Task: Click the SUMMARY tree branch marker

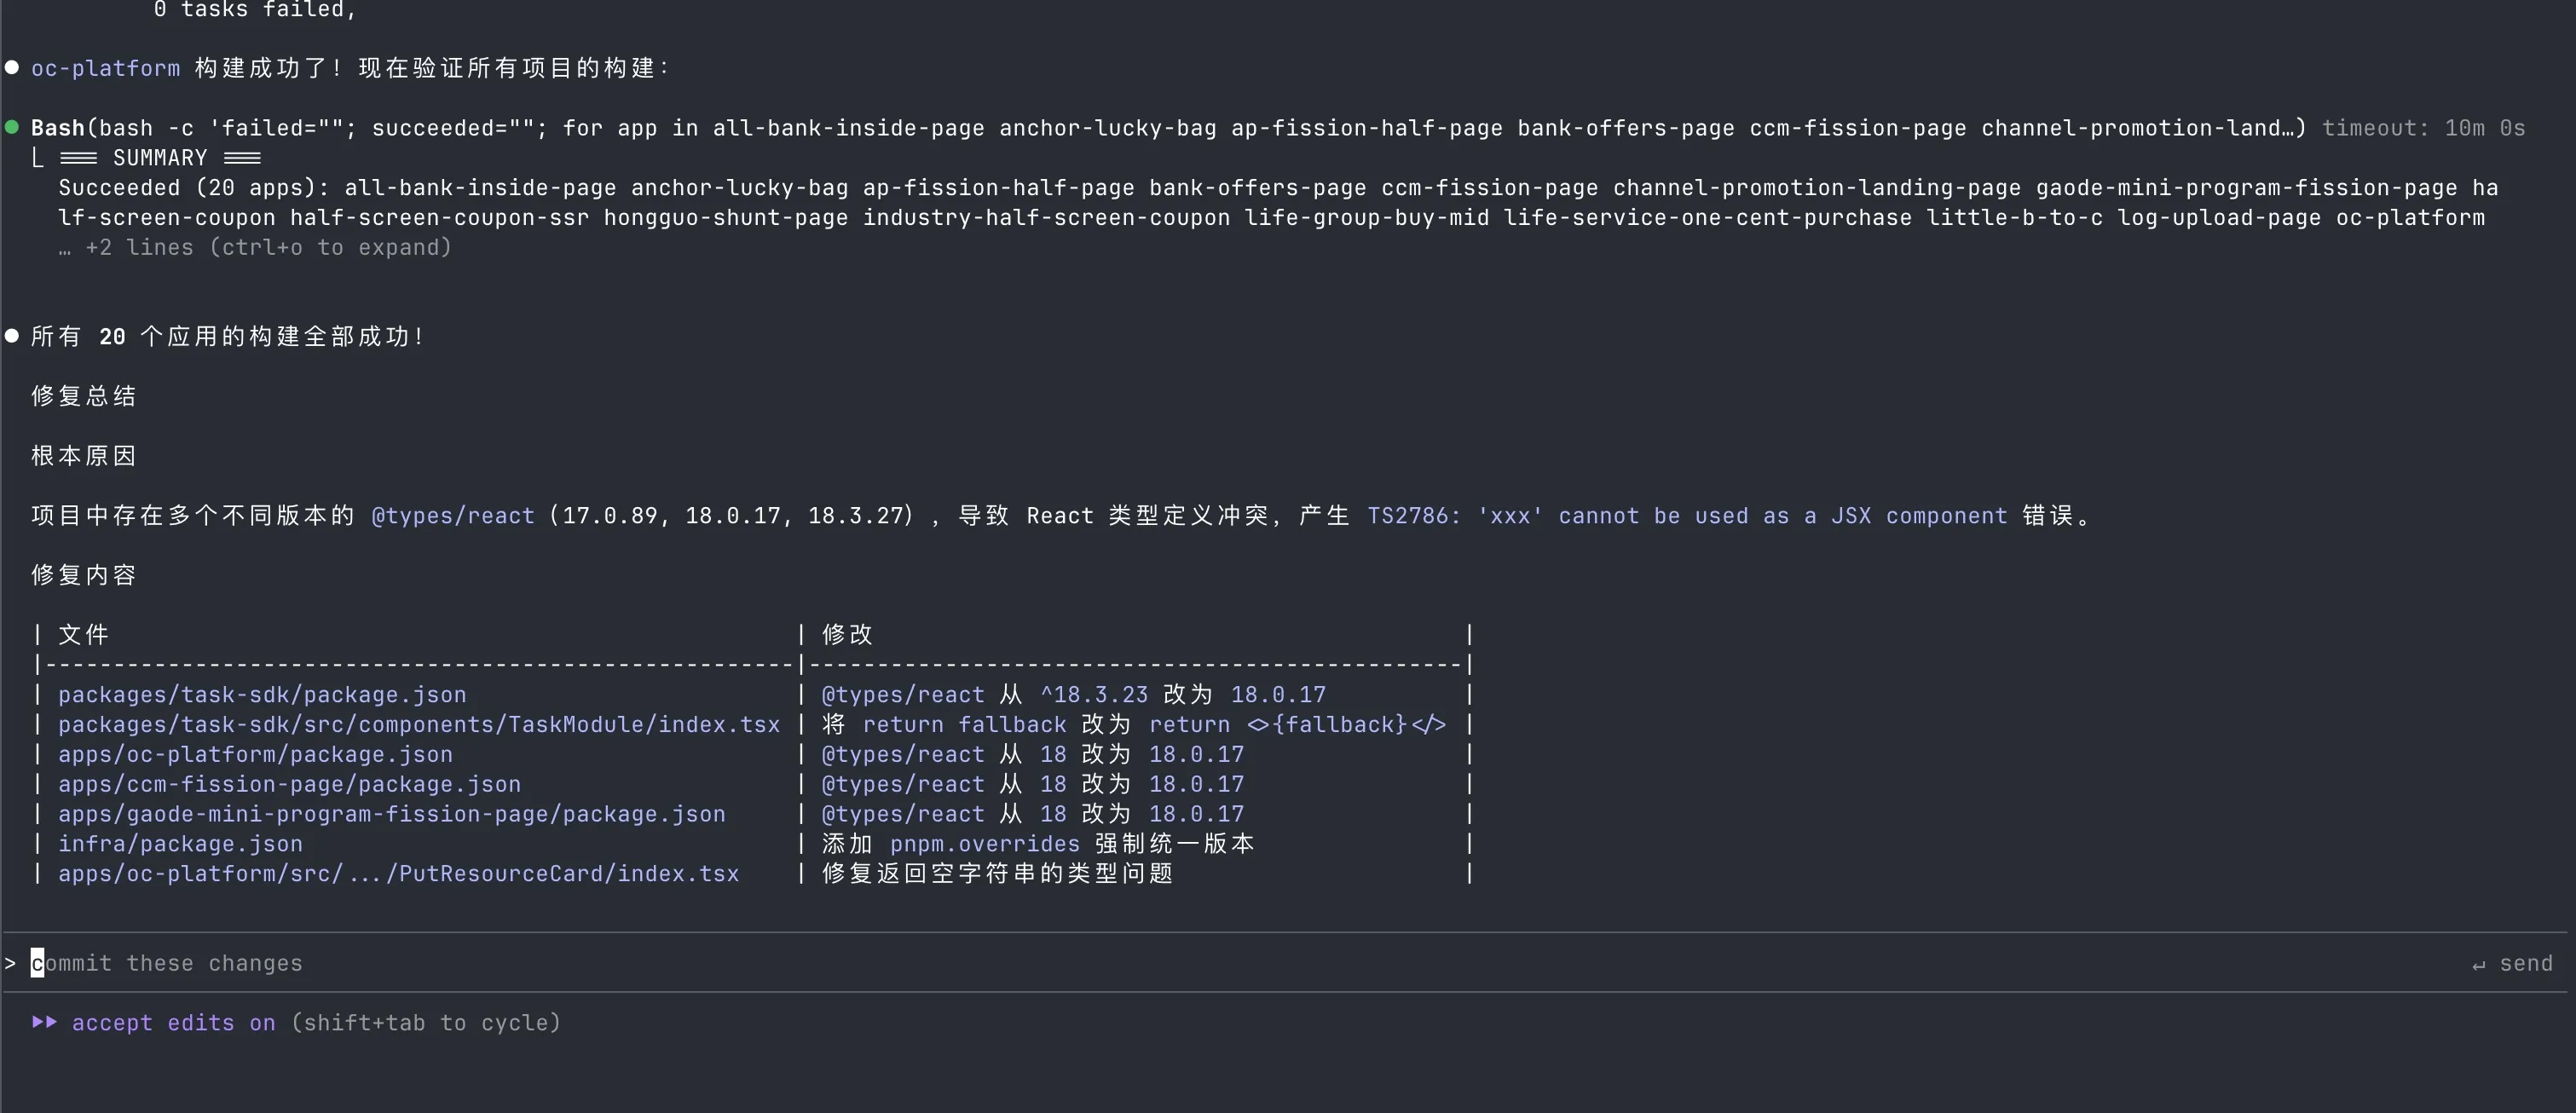Action: [37, 158]
